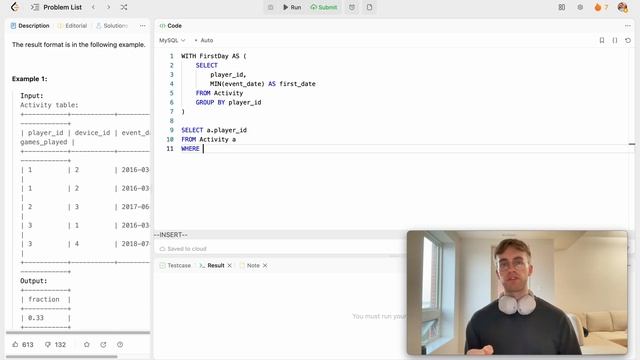Open the Problem List panel
This screenshot has height=360, width=640.
[x=57, y=7]
